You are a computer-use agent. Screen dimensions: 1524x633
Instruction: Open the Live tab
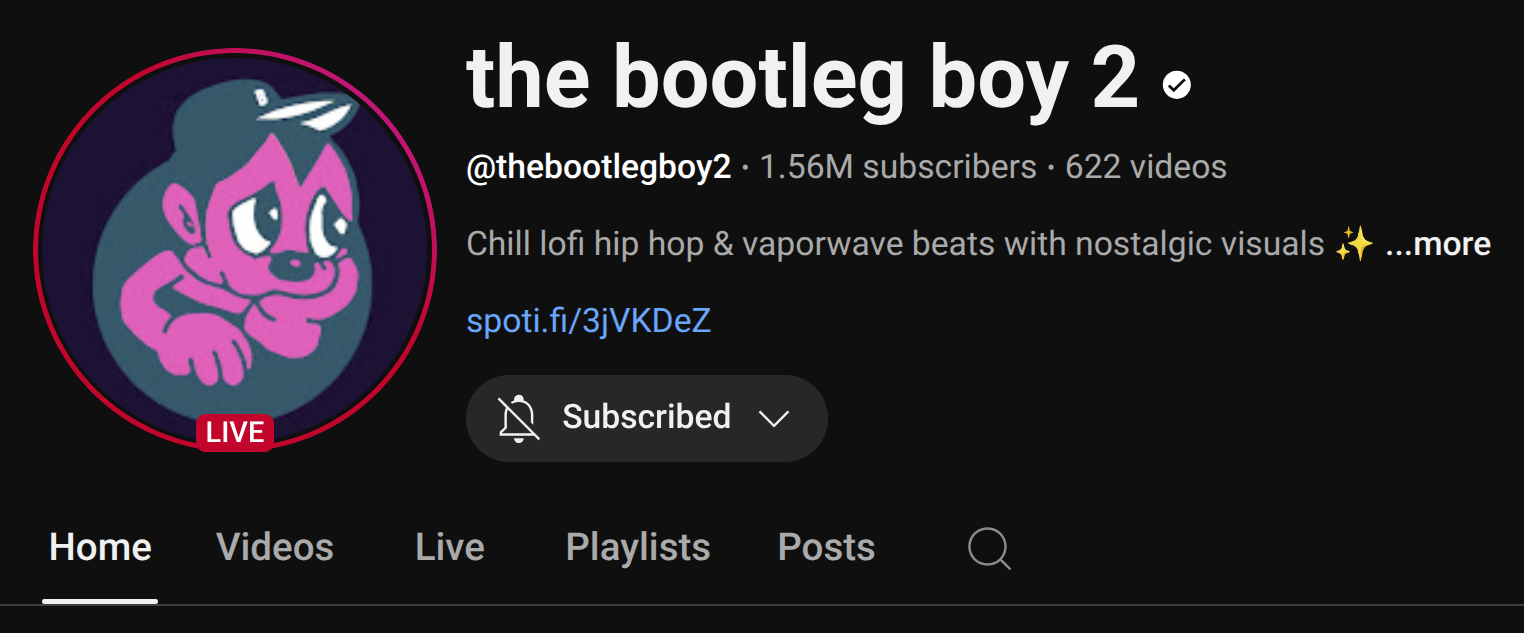point(450,547)
